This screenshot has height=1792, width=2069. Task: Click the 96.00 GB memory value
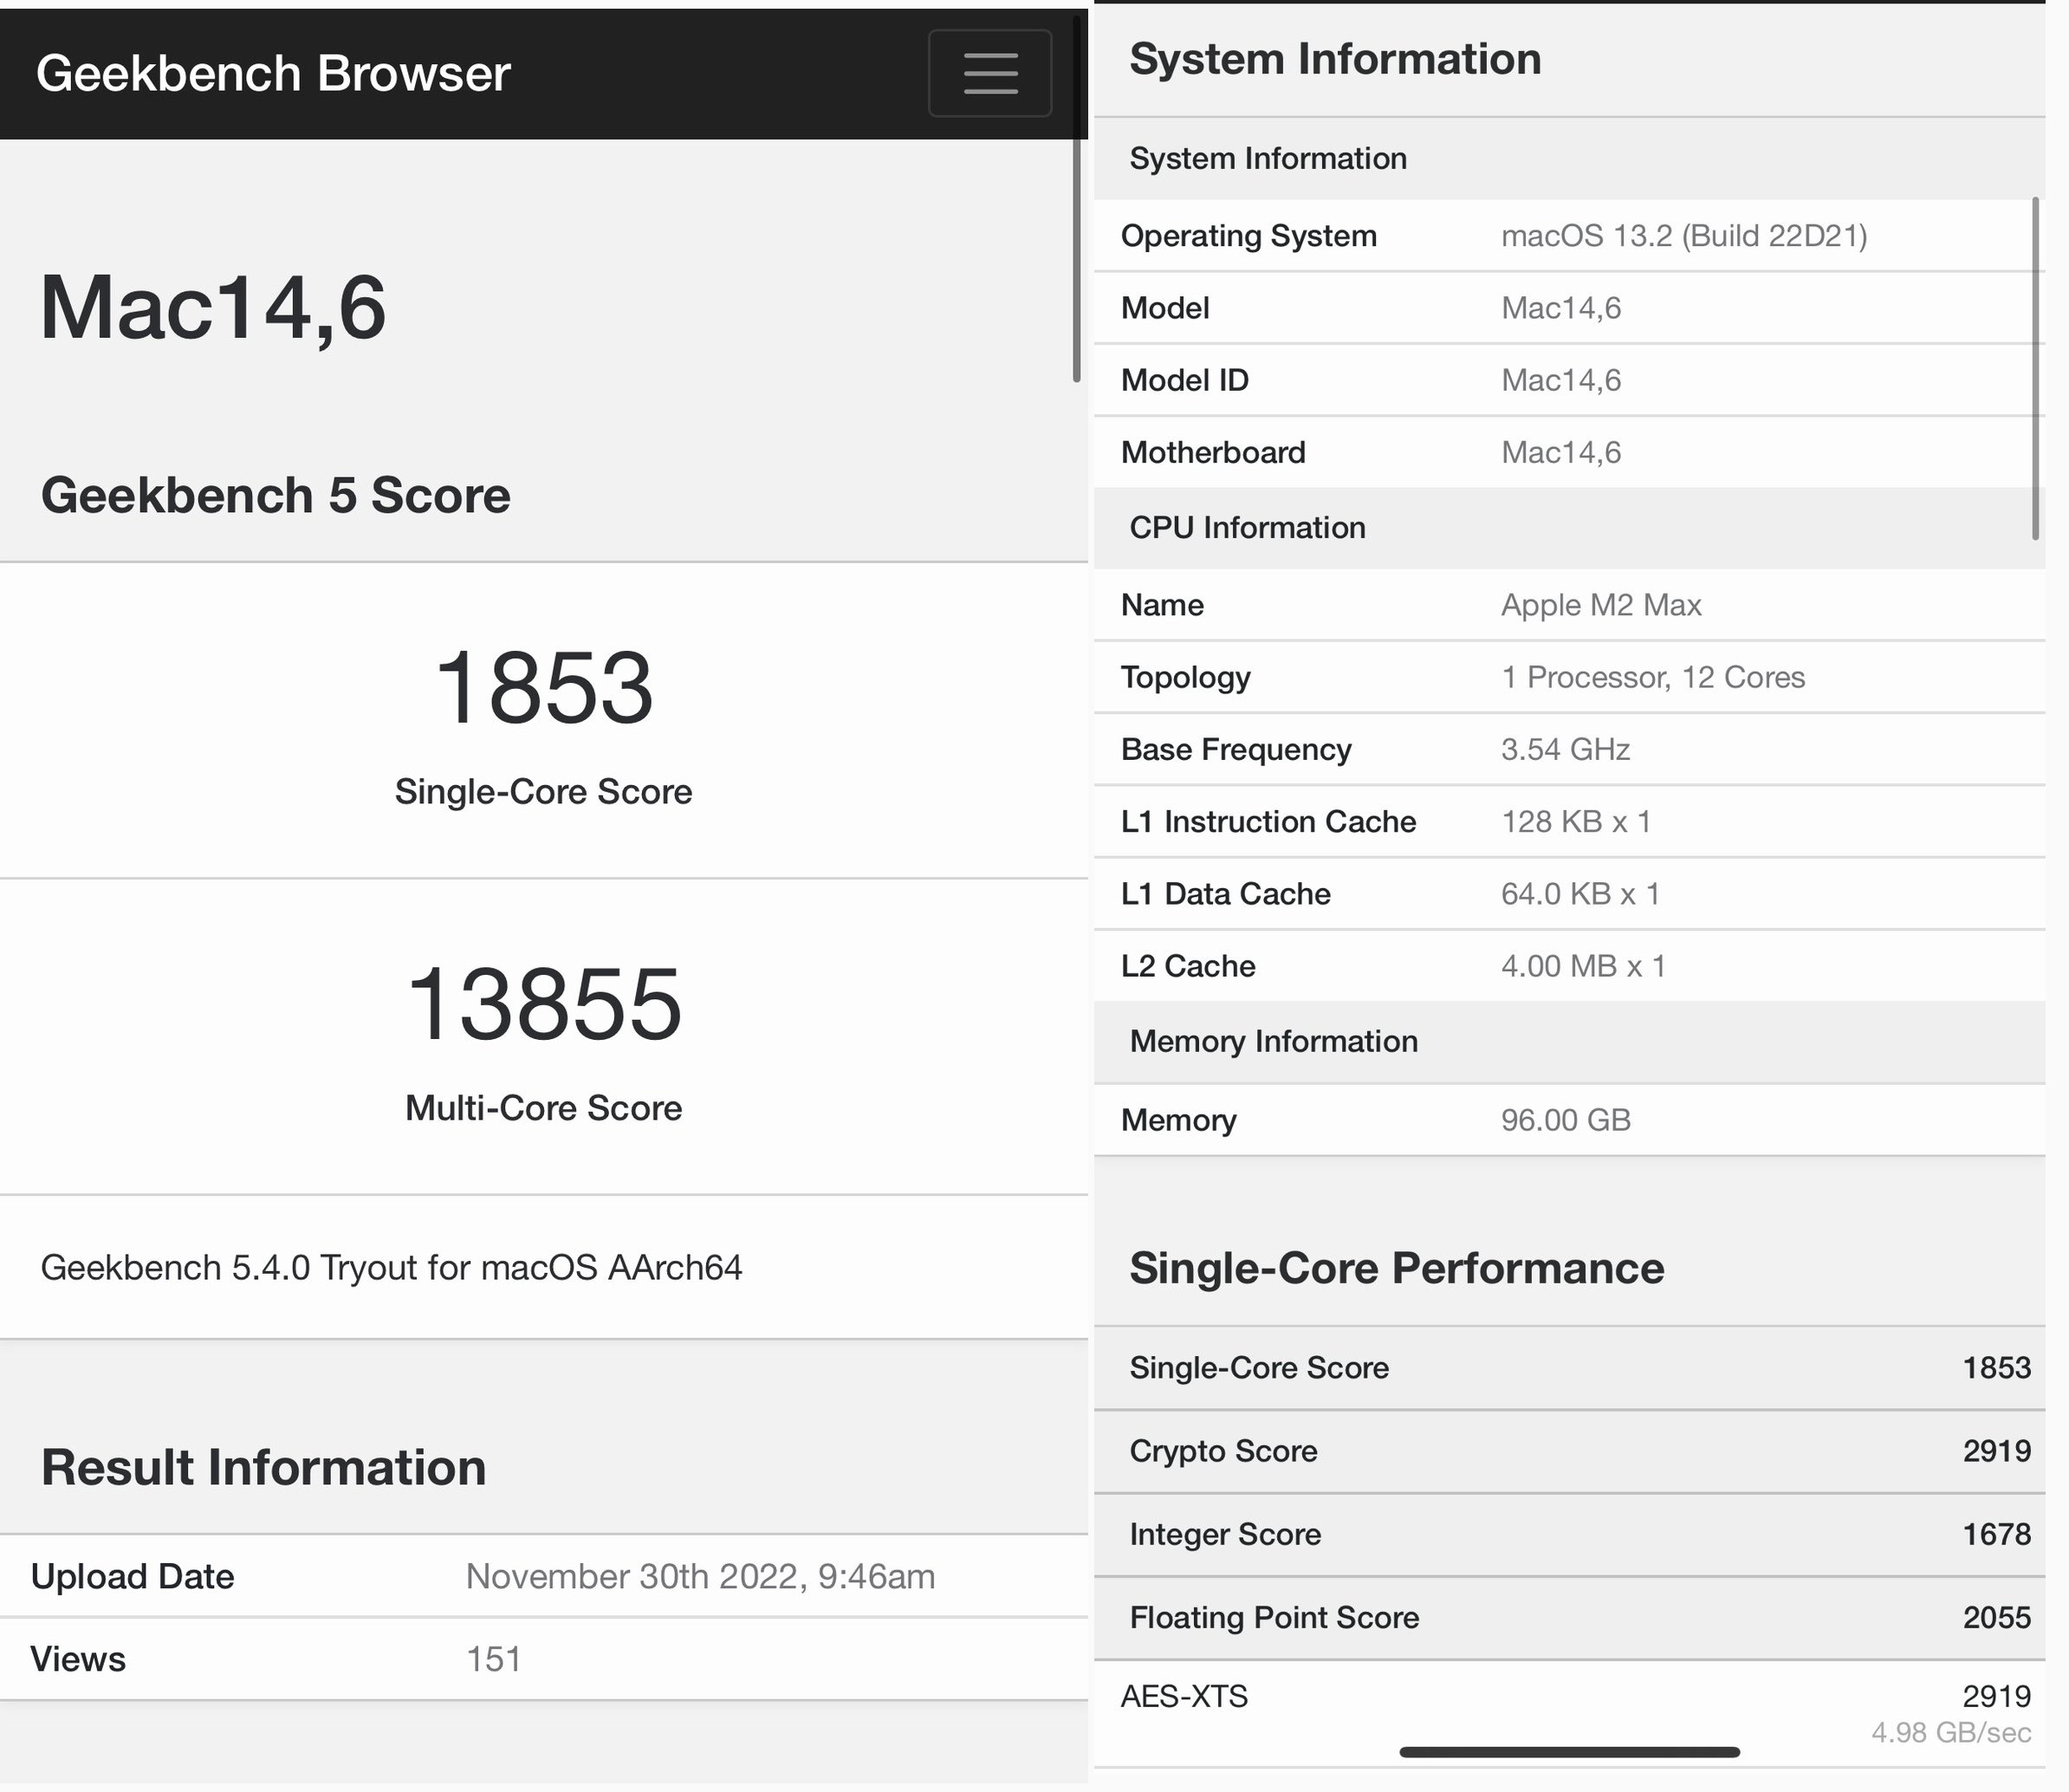[x=1565, y=1120]
